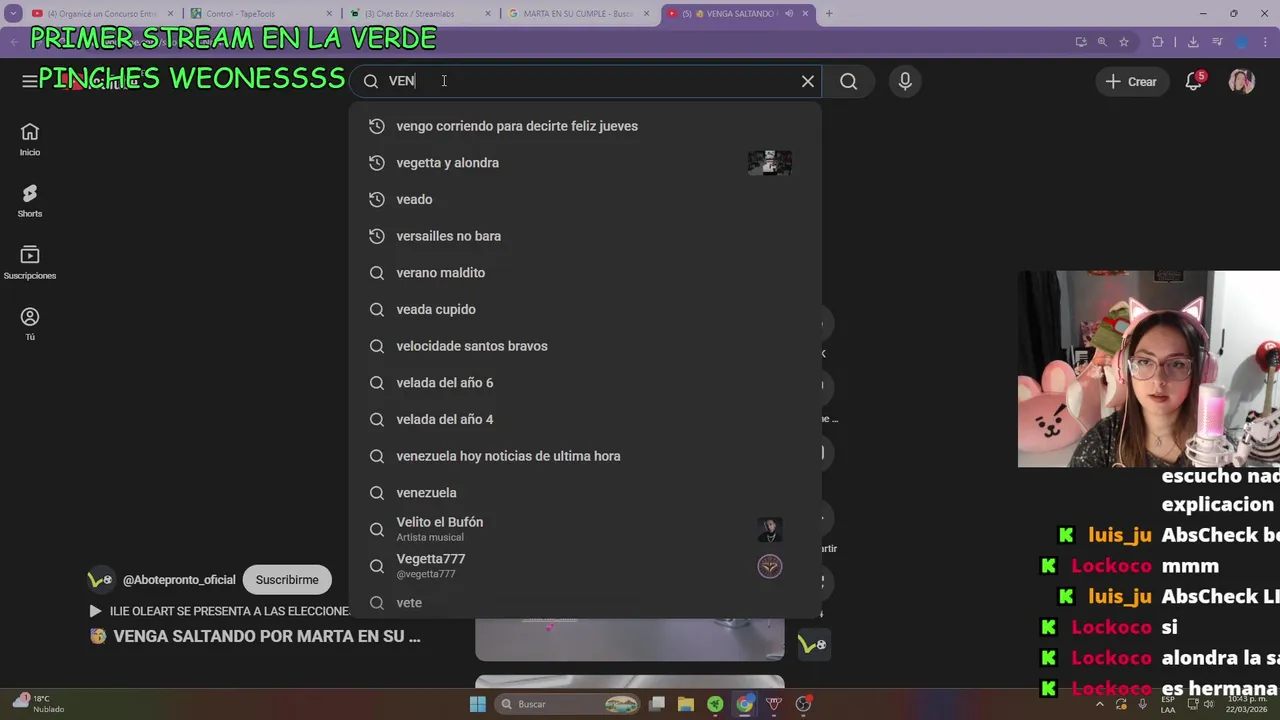
Task: Close the 'Control - TapeTools' tab
Action: (x=329, y=14)
